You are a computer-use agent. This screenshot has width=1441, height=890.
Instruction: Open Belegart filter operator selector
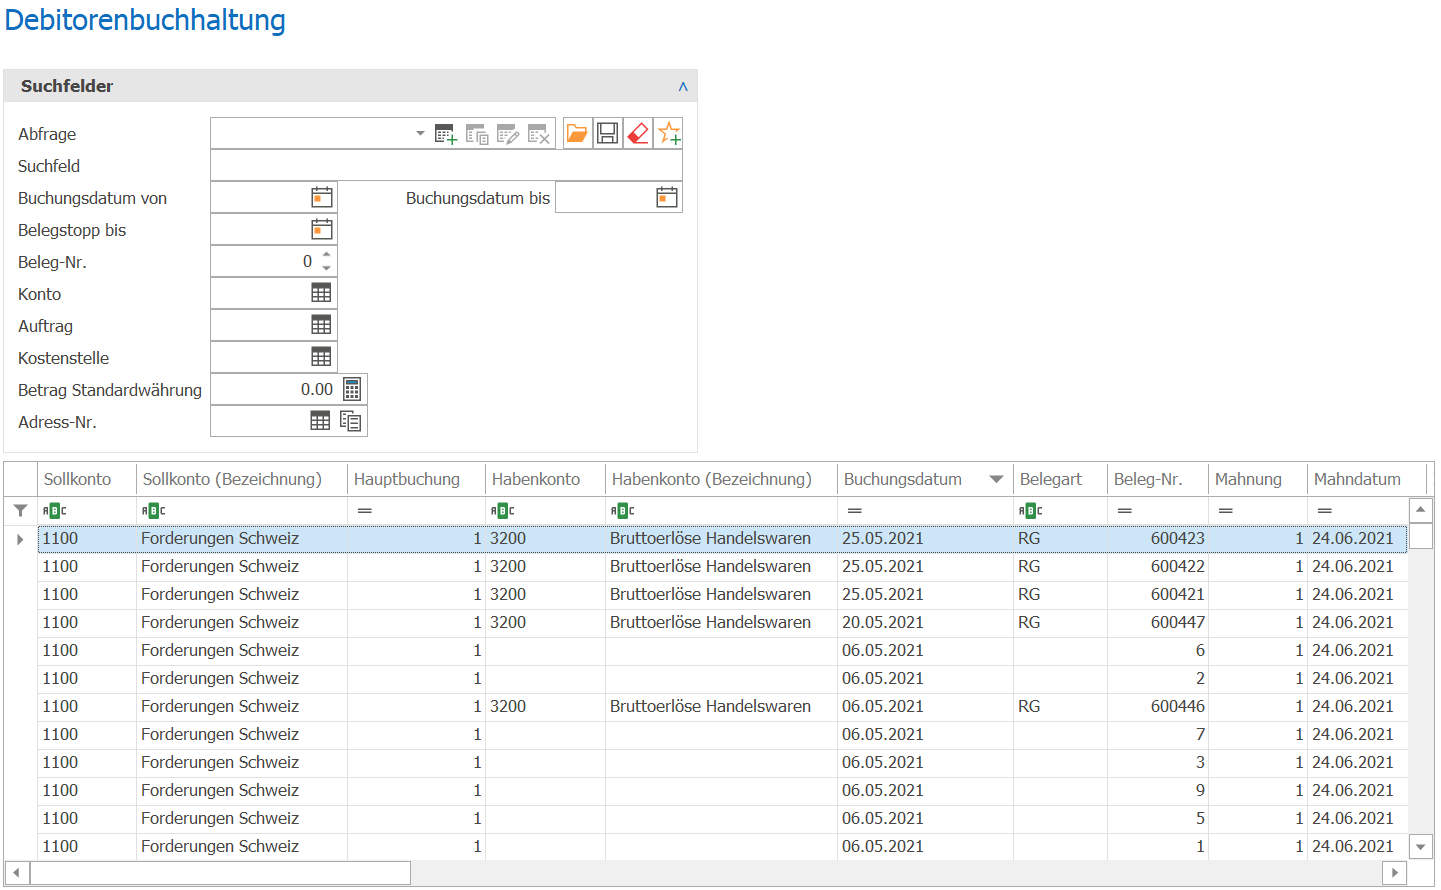coord(1031,510)
